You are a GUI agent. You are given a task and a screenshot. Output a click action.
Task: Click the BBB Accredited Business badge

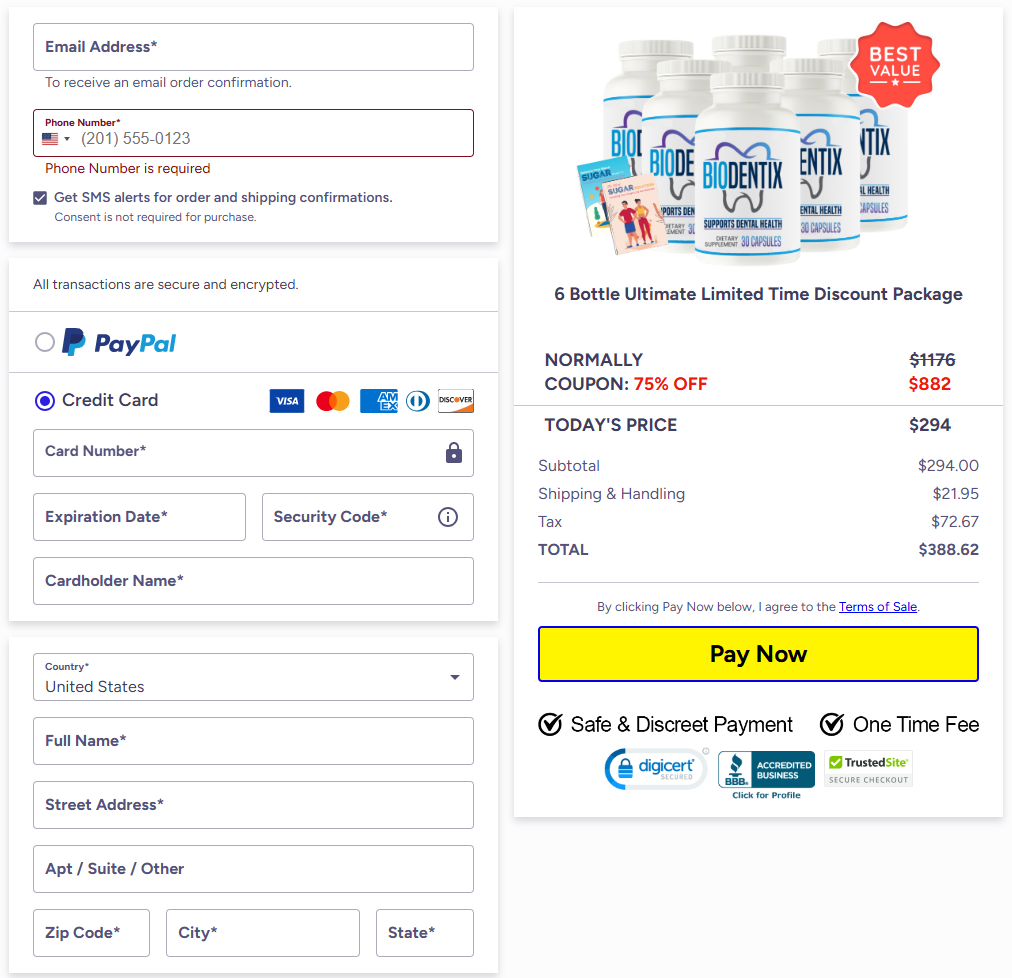point(766,774)
